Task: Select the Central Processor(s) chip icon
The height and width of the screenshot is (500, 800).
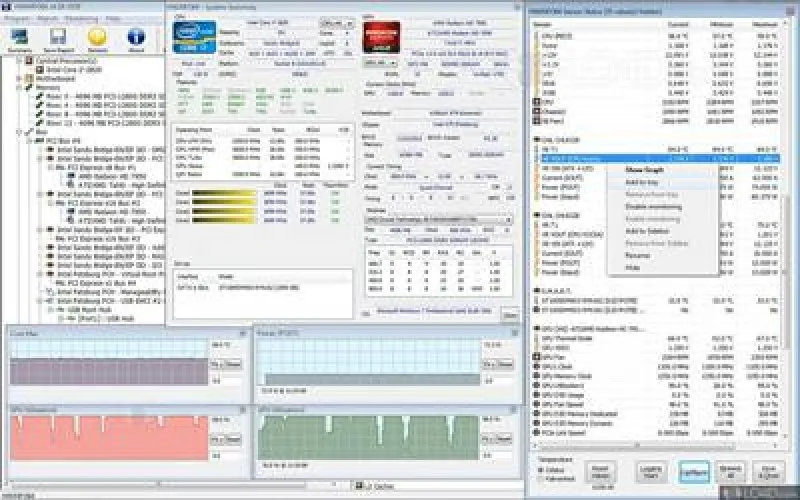Action: 29,61
